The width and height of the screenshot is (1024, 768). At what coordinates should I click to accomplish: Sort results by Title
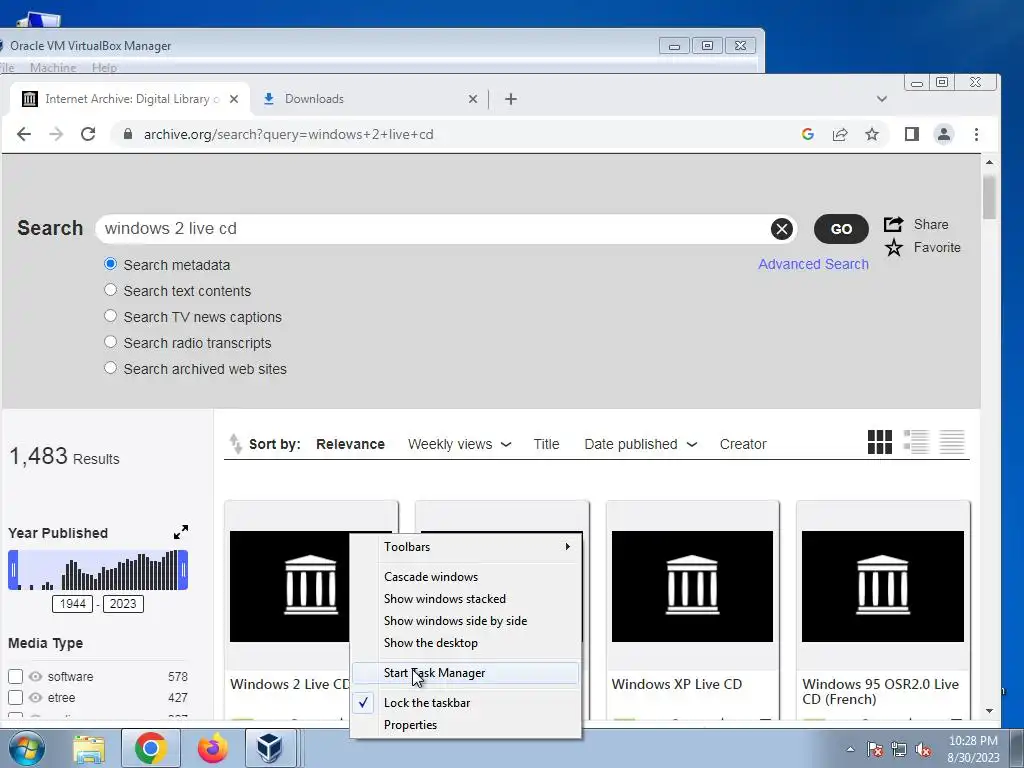(x=546, y=444)
